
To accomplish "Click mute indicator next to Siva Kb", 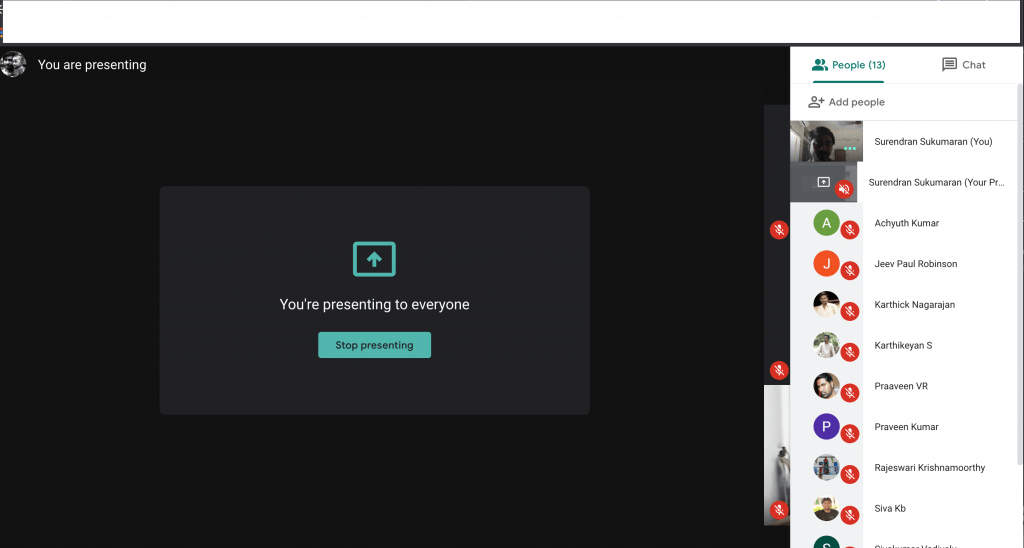I will pos(850,515).
